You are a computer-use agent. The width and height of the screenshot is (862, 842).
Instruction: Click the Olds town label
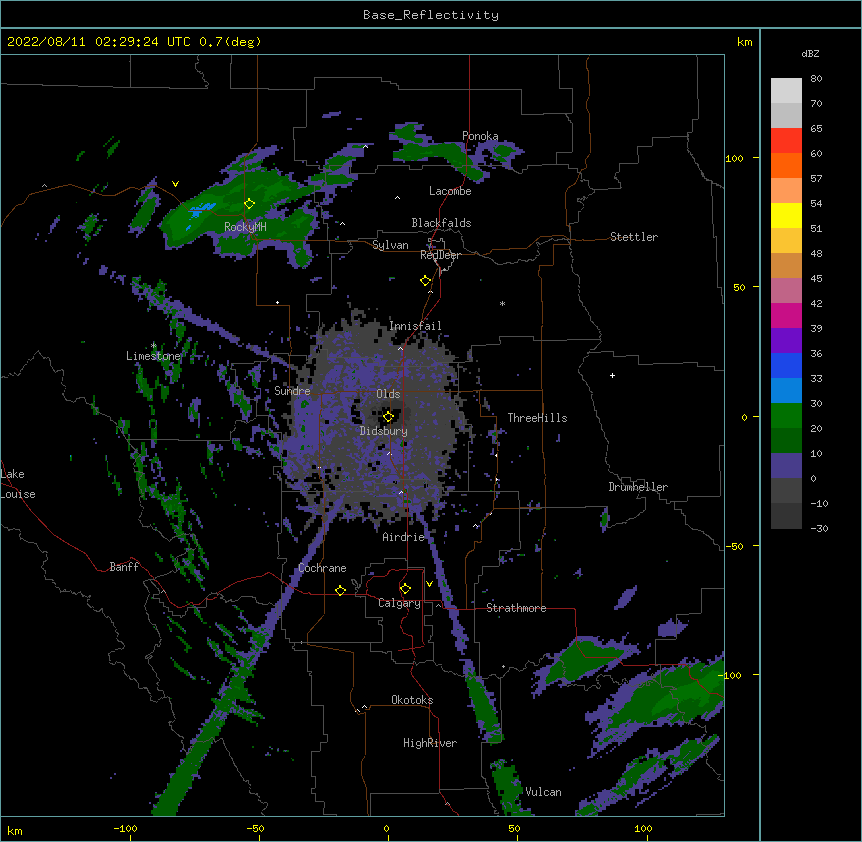tap(388, 394)
